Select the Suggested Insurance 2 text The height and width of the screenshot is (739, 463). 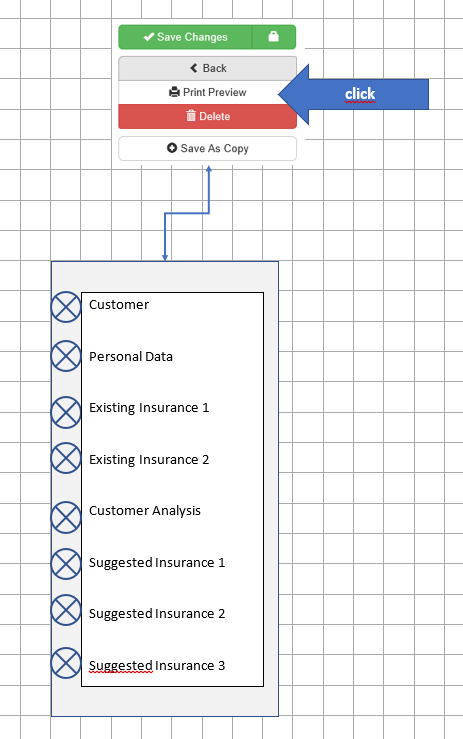click(157, 614)
